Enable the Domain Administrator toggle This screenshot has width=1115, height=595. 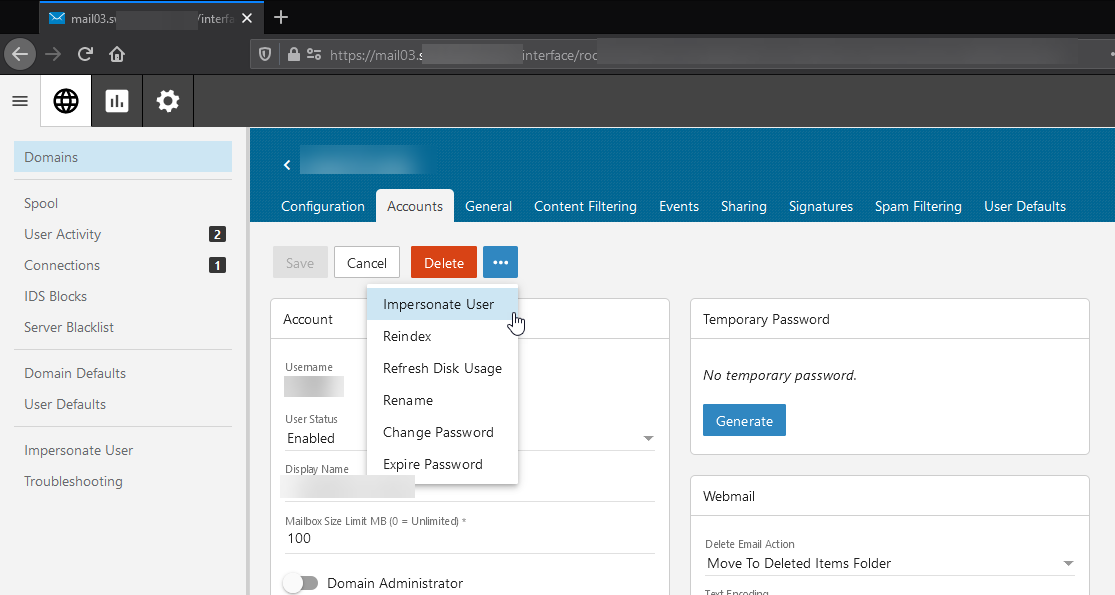point(300,583)
